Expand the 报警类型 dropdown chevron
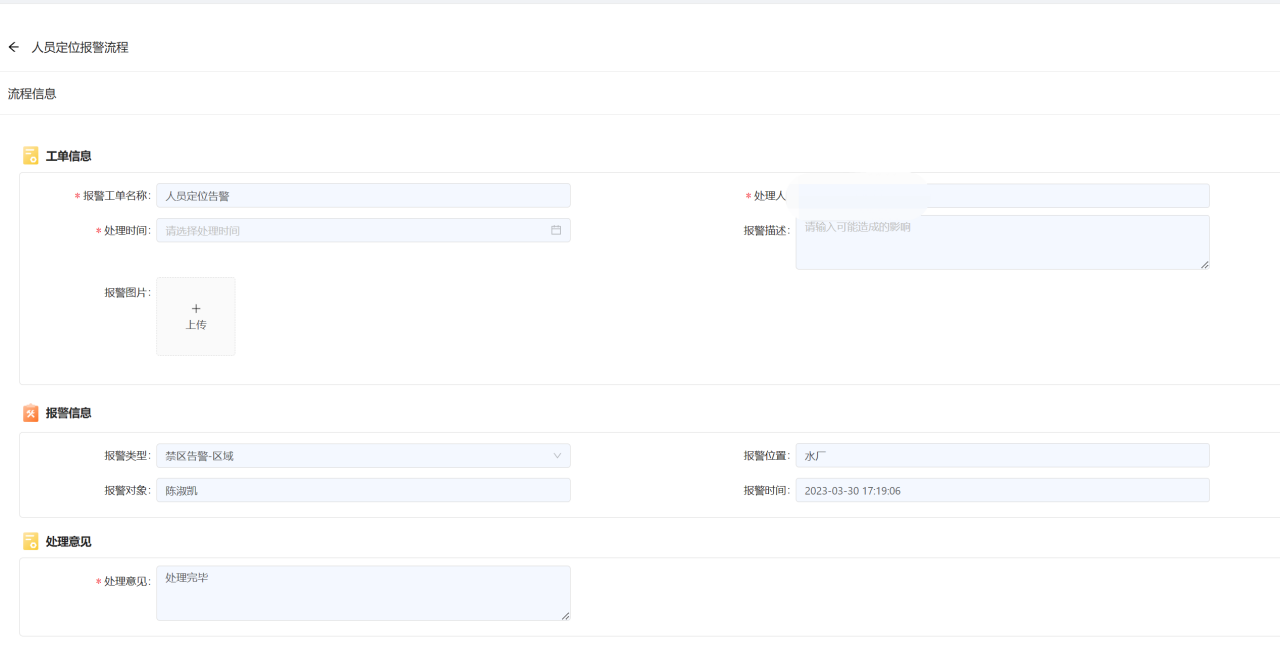Image resolution: width=1280 pixels, height=652 pixels. click(557, 456)
